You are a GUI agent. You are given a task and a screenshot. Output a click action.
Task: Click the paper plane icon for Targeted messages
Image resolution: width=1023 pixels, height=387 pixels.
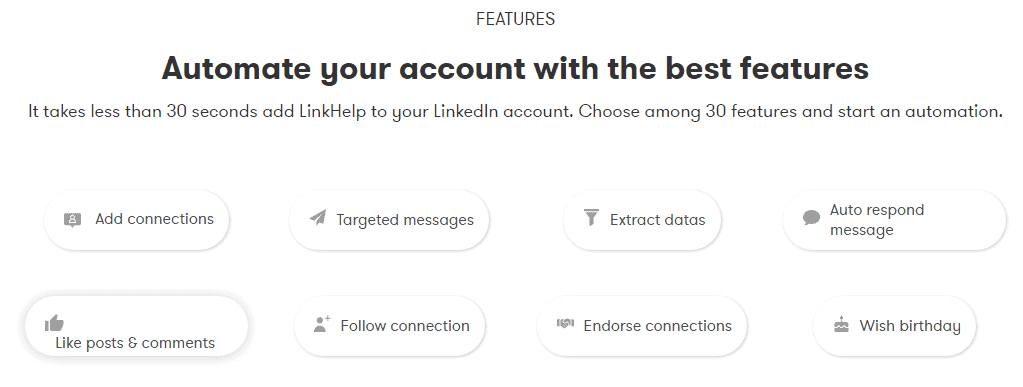pos(318,217)
